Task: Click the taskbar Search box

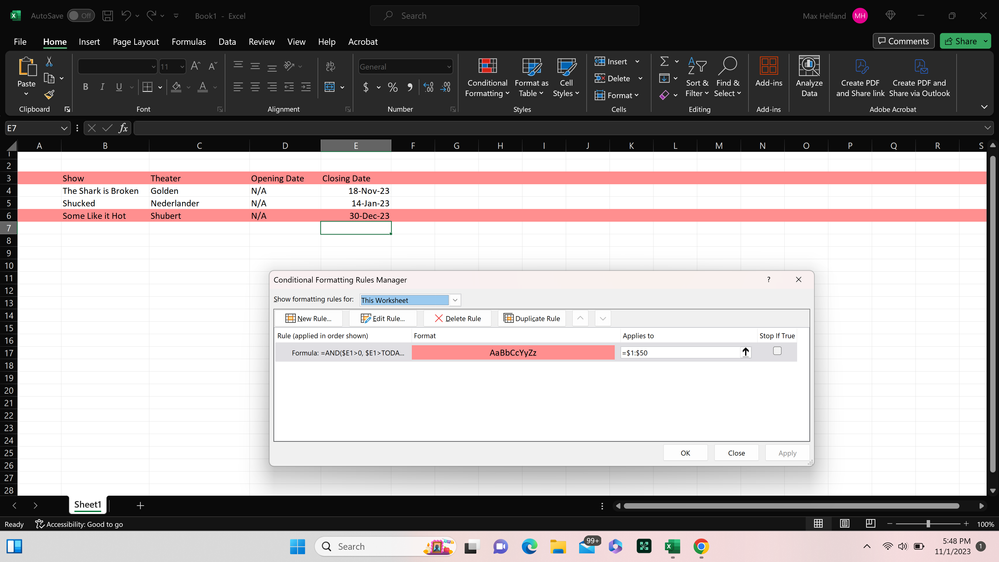Action: pos(384,547)
